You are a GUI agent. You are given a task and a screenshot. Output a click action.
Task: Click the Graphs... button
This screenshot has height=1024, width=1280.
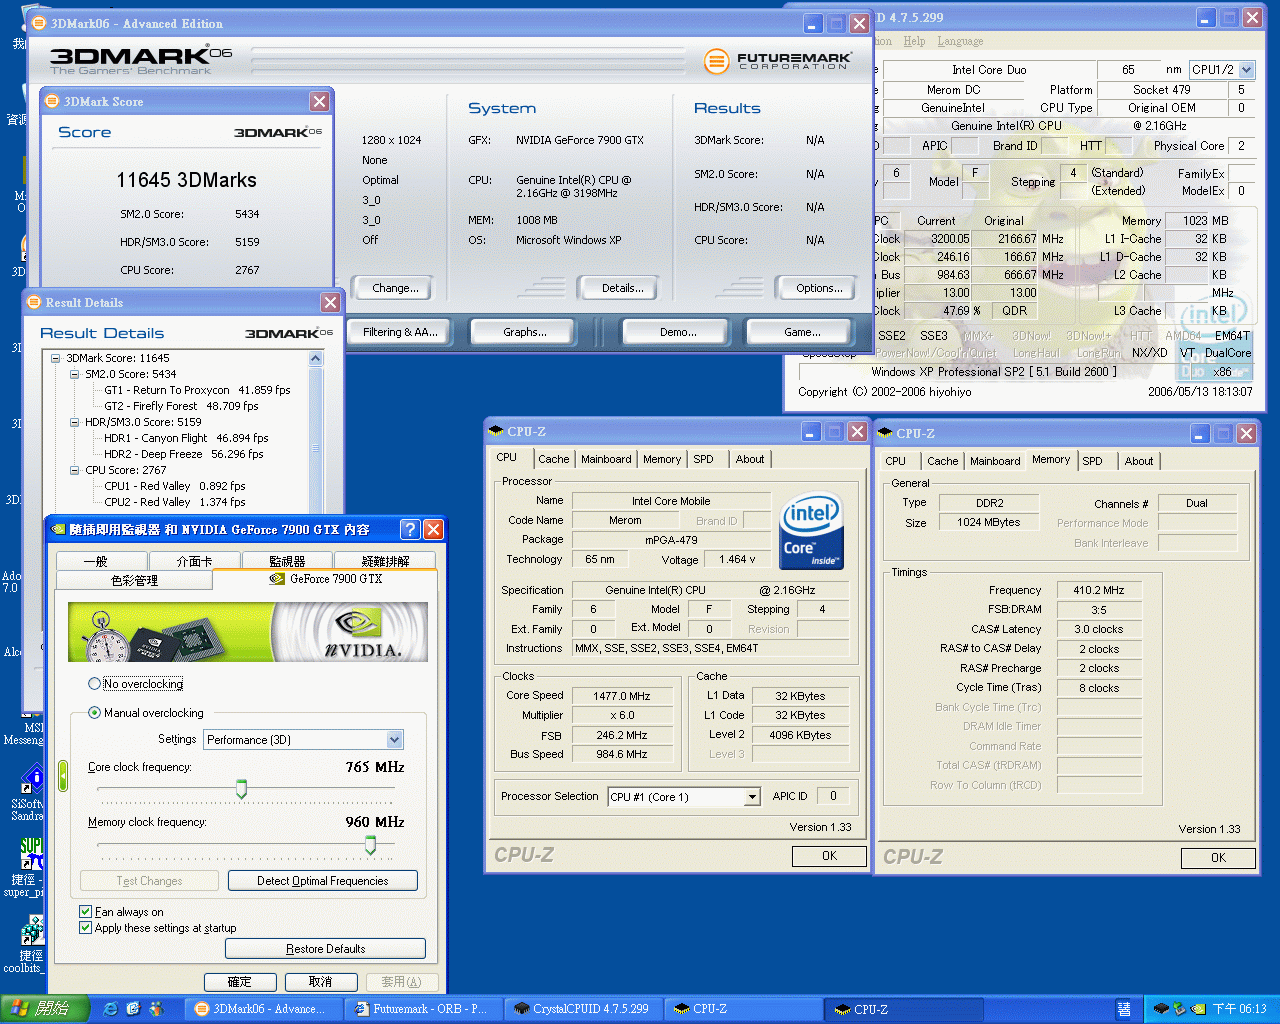pyautogui.click(x=525, y=332)
